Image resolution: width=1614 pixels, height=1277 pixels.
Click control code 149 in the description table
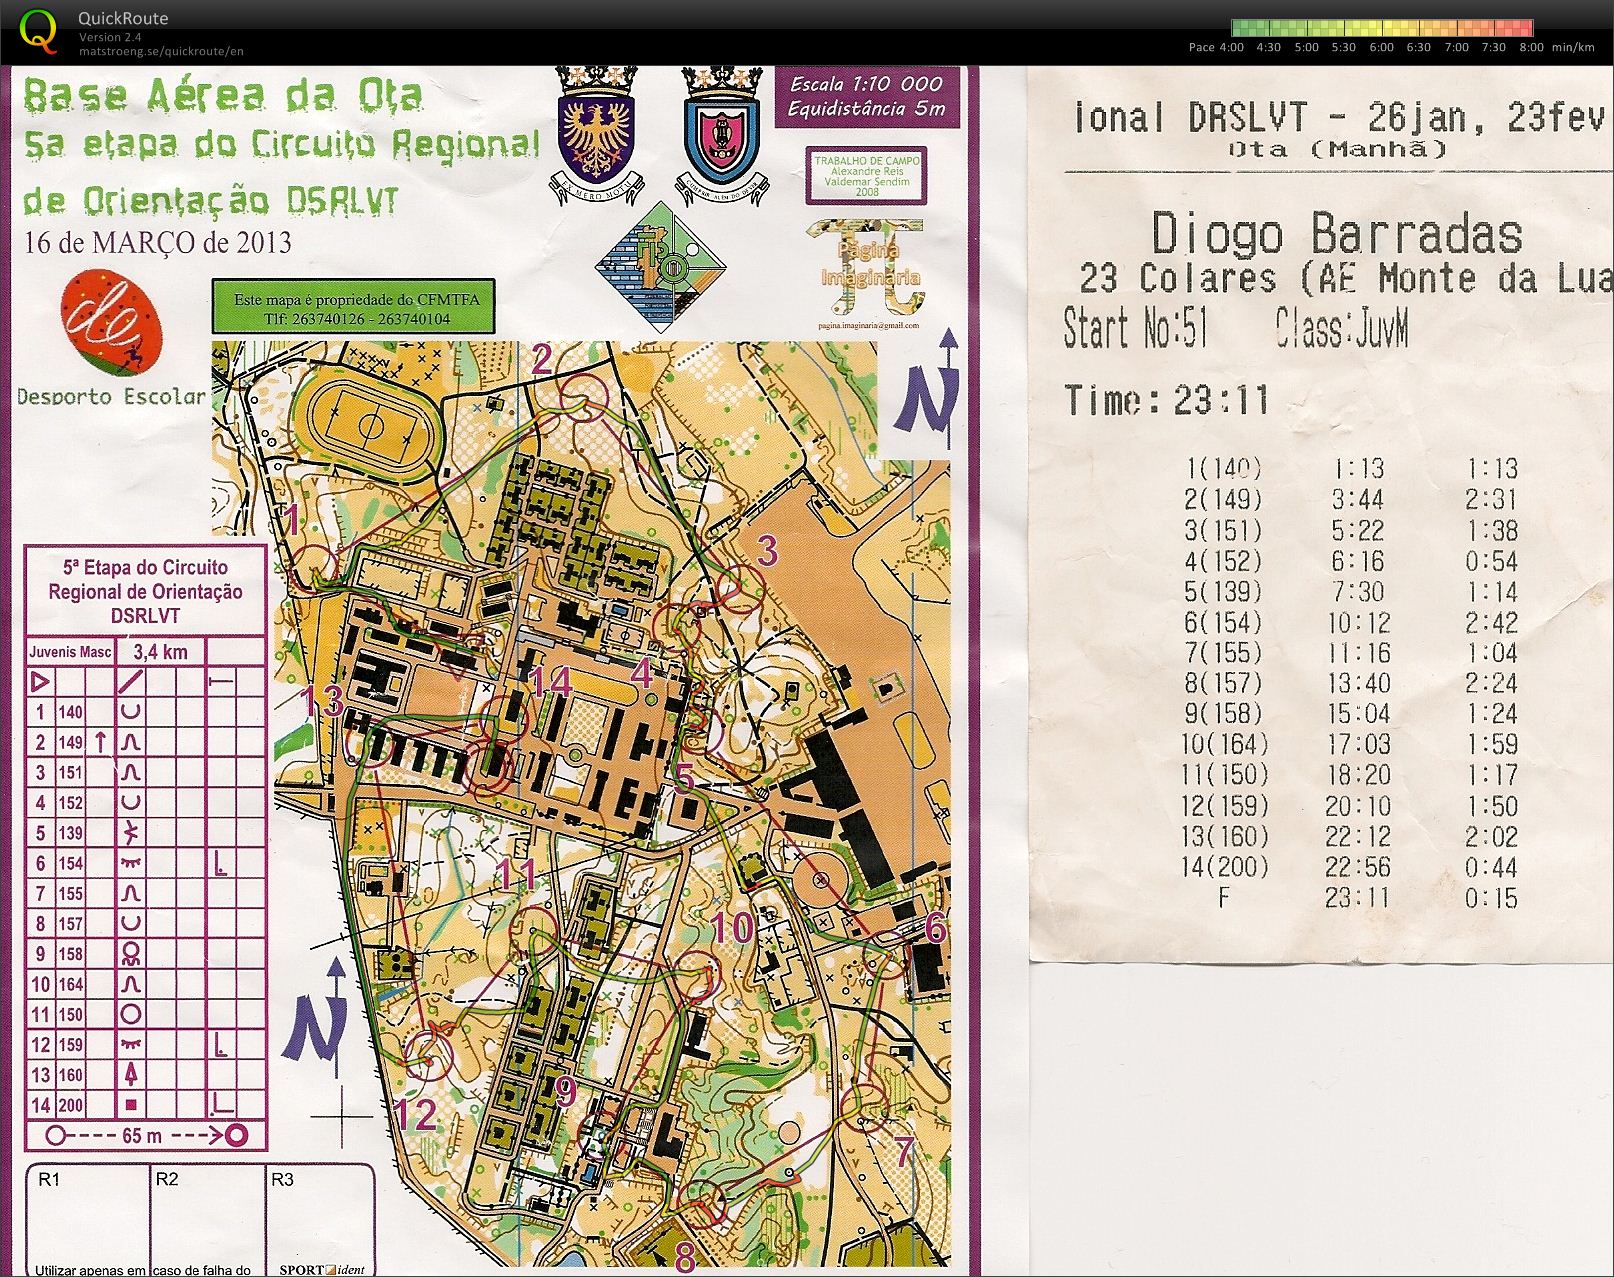70,742
